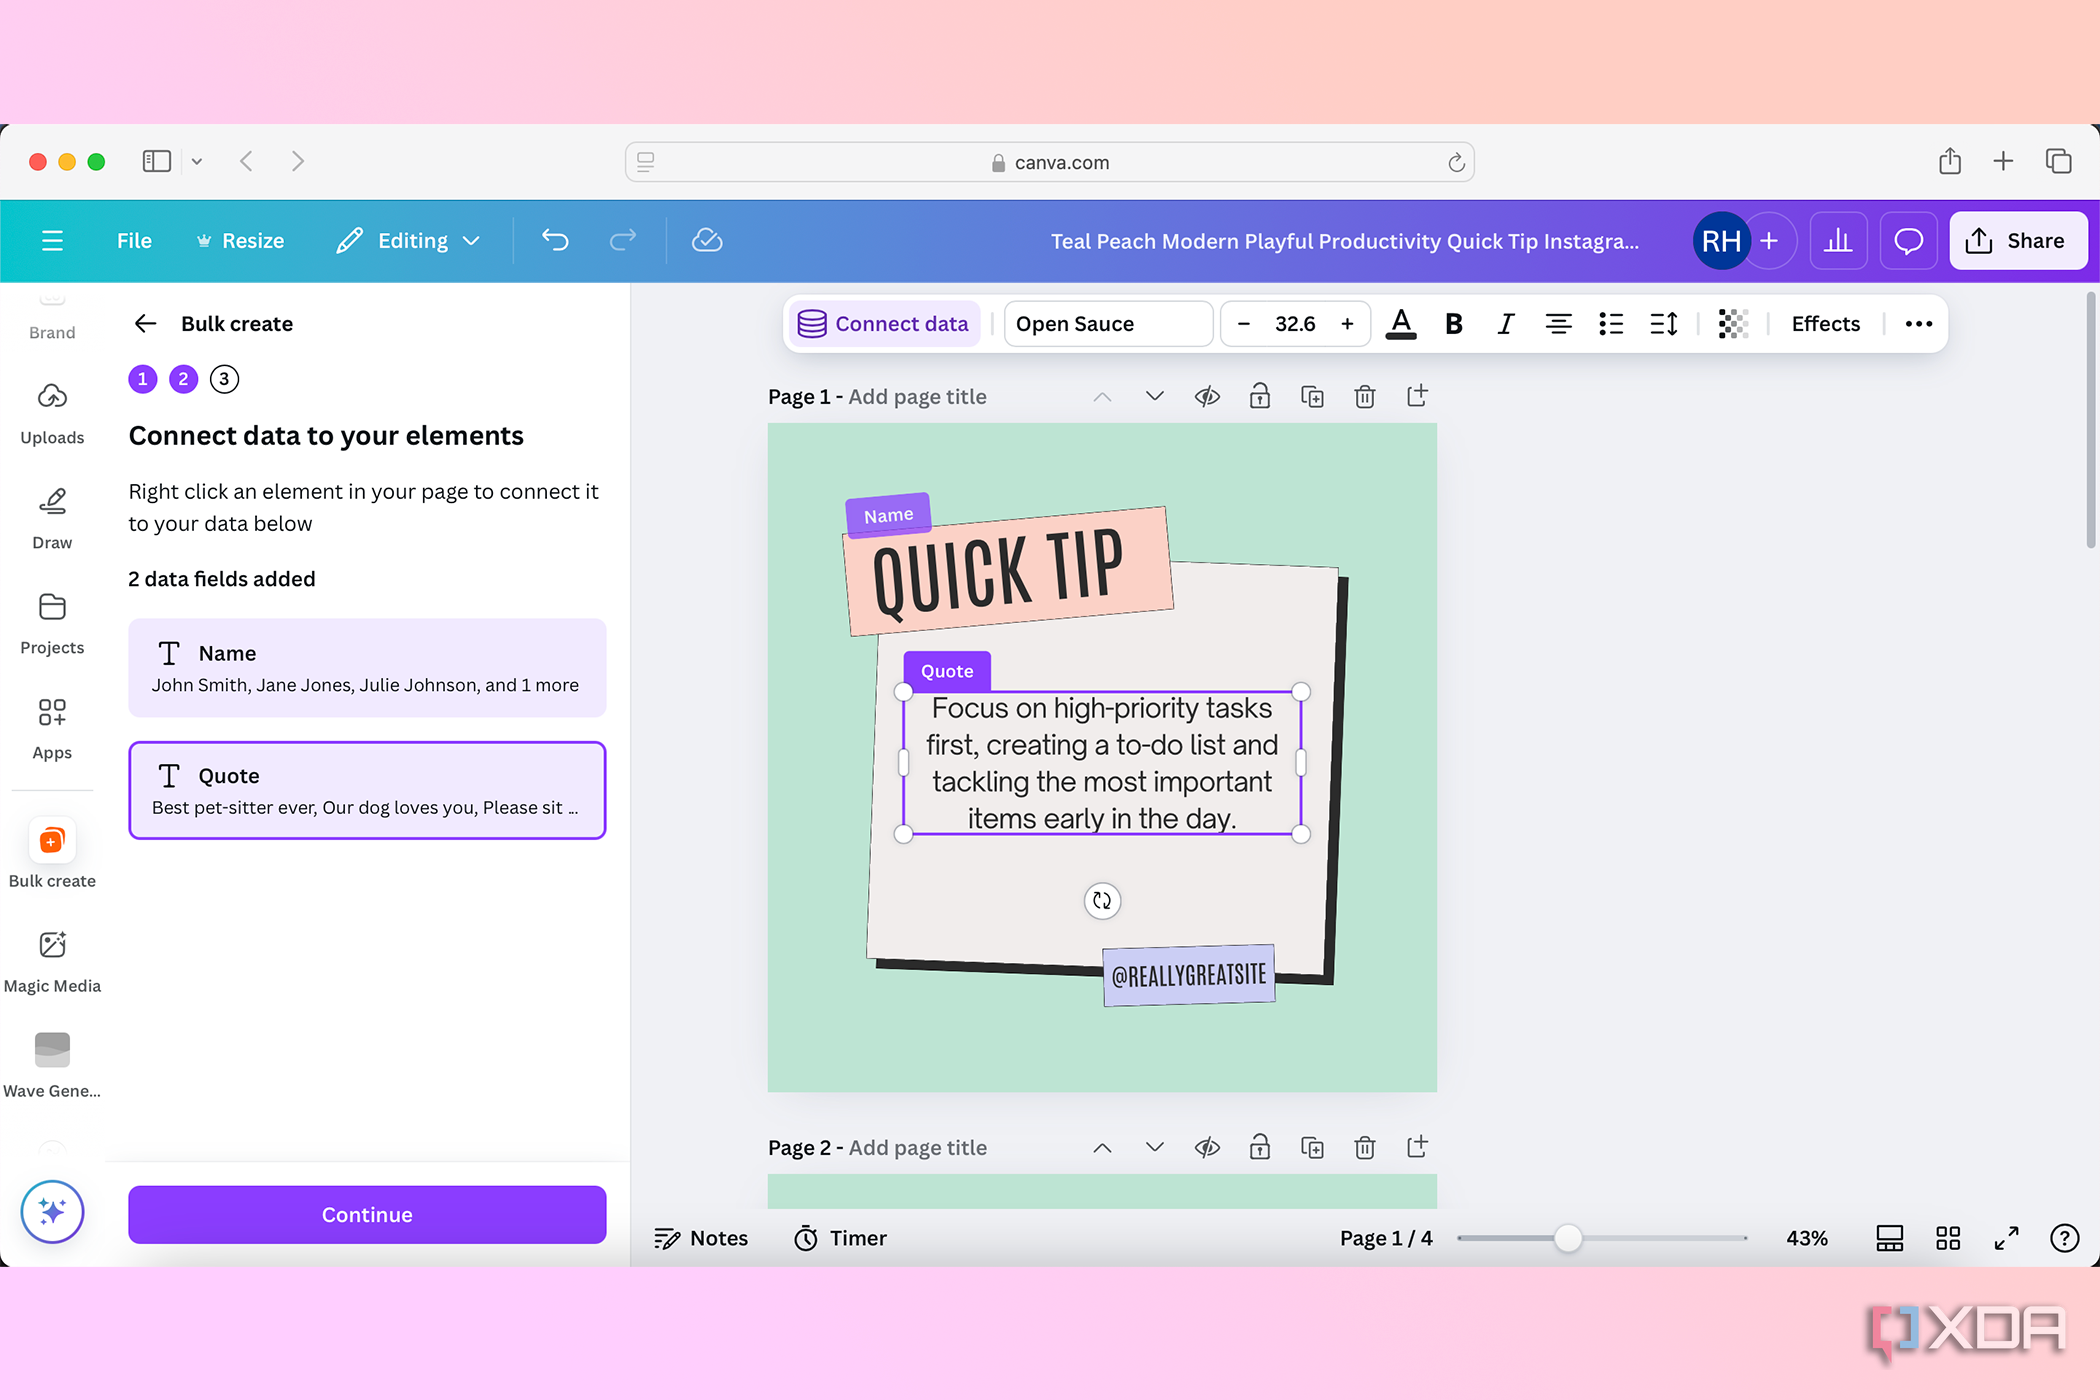Open Canva magic assistant sparkle button
This screenshot has width=2100, height=1400.
coord(52,1212)
